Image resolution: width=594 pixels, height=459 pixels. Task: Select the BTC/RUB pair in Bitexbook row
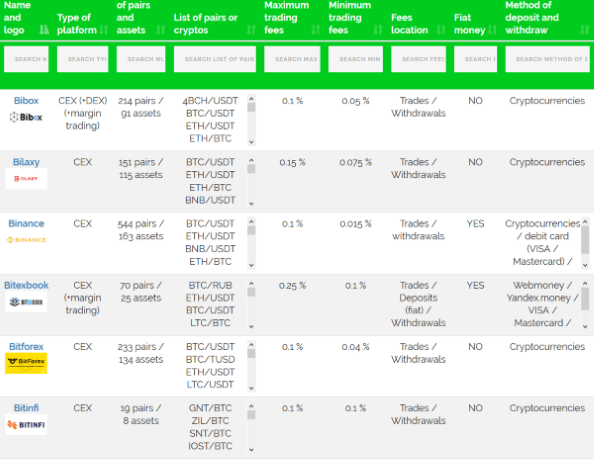click(x=210, y=285)
